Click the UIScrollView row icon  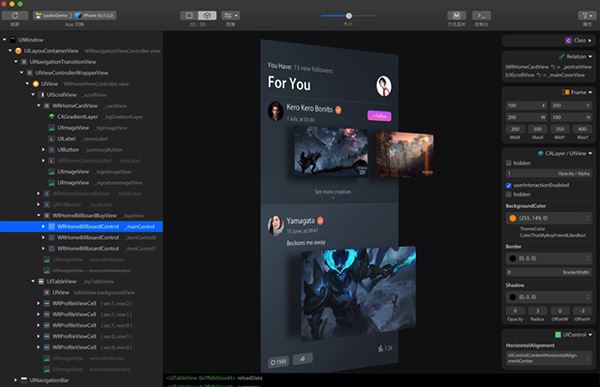pyautogui.click(x=41, y=95)
